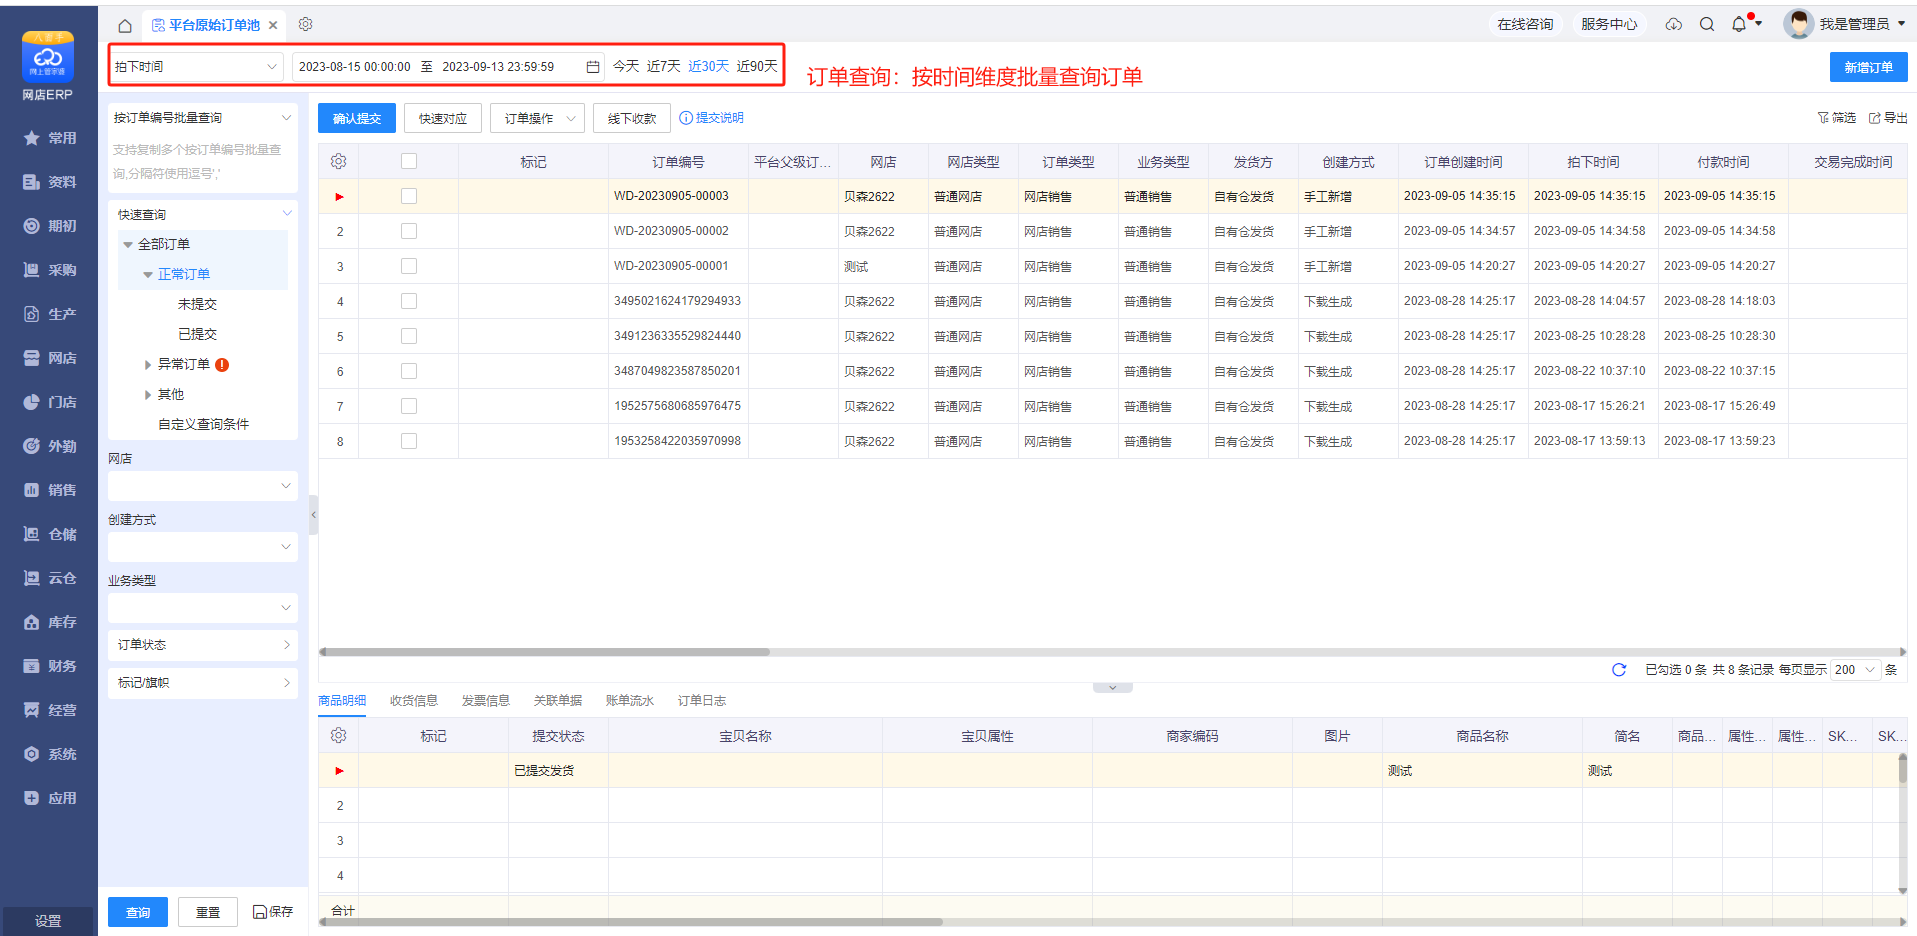Image resolution: width=1917 pixels, height=936 pixels.
Task: Check the box for order WD-20230905-00001
Action: click(x=409, y=266)
